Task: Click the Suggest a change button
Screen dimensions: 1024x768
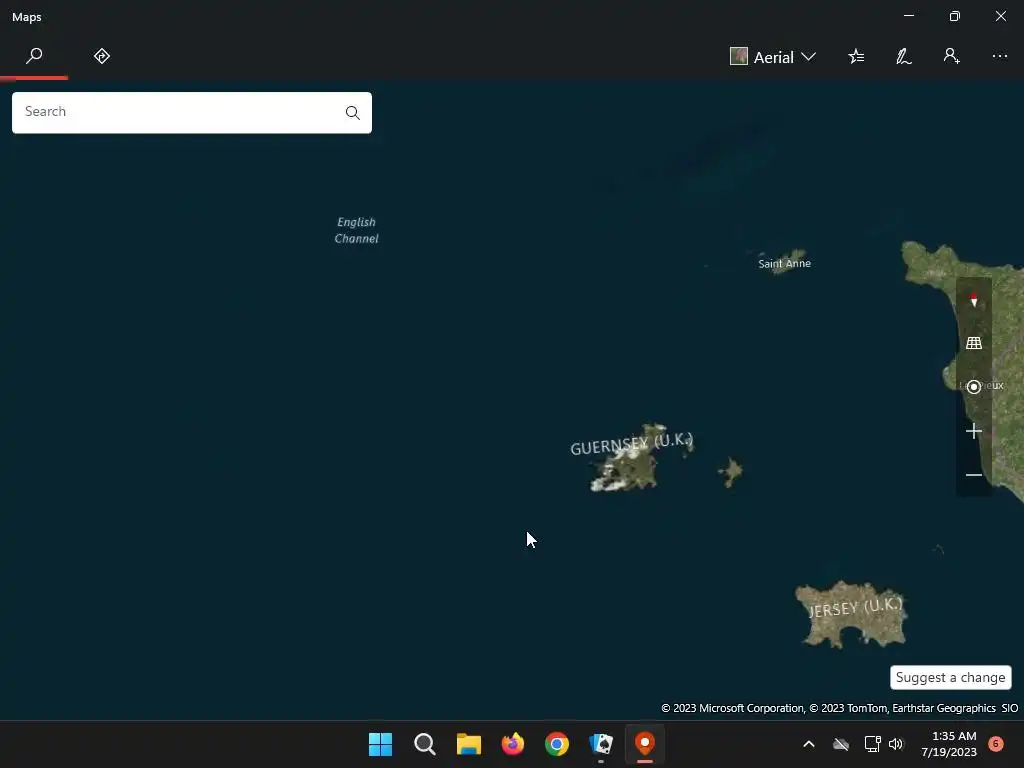Action: [950, 677]
